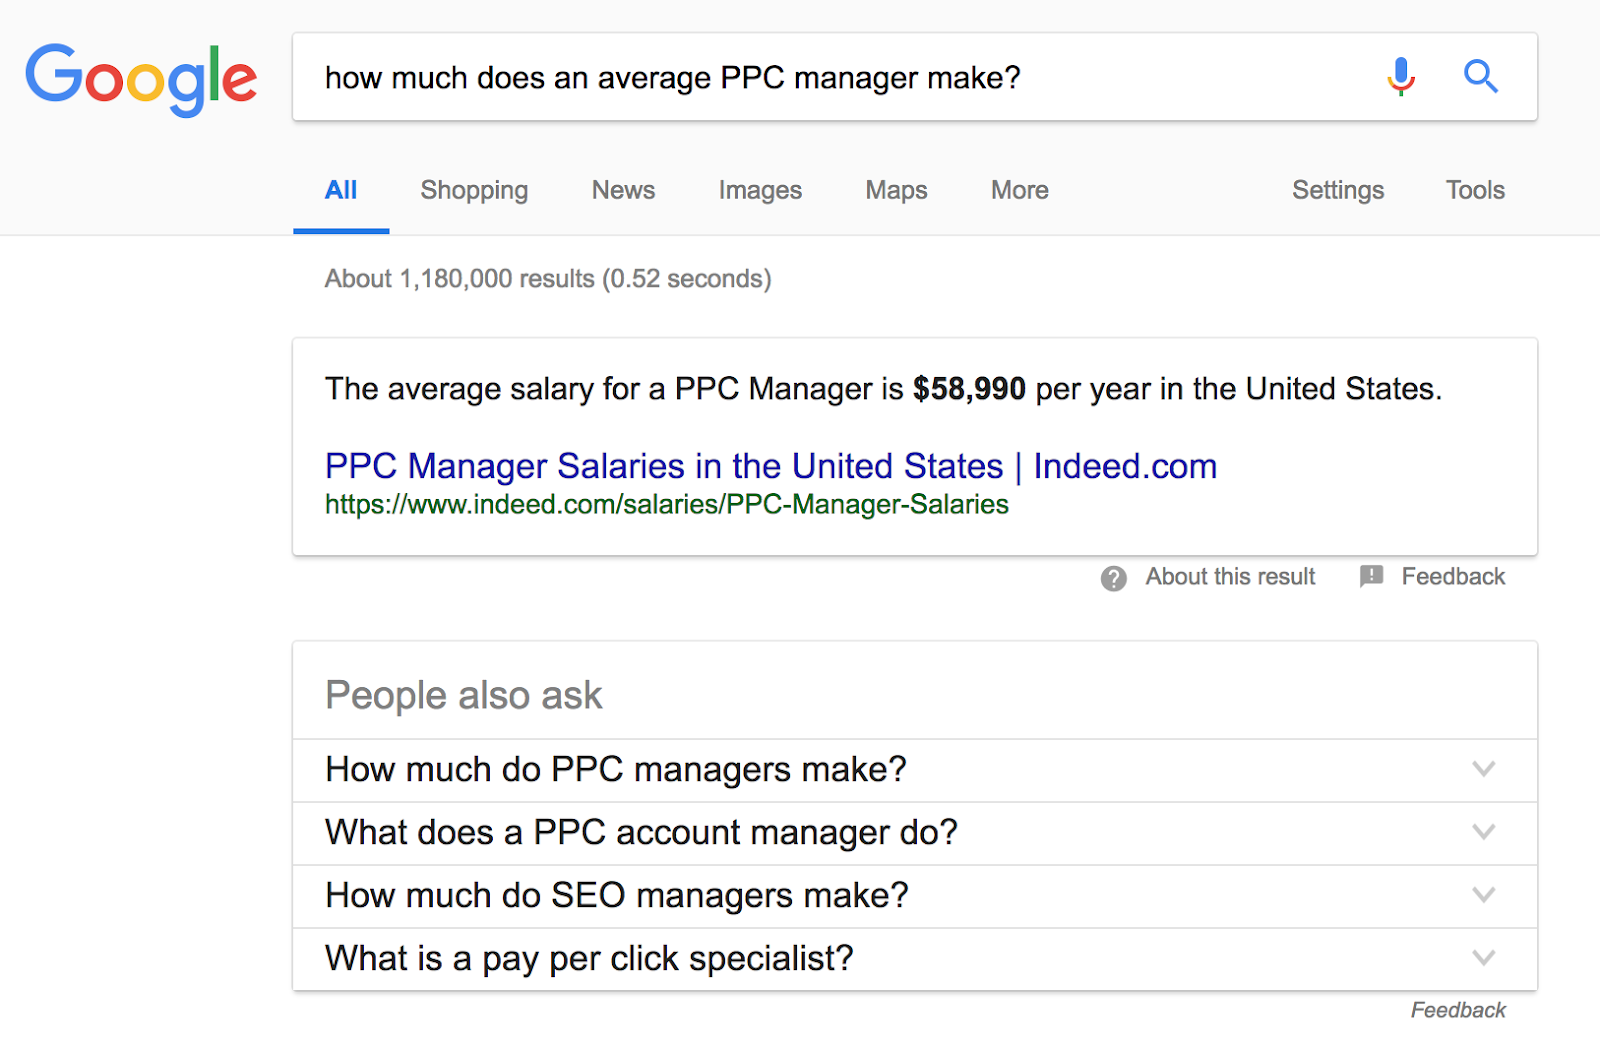Open the More search options dropdown
Image resolution: width=1600 pixels, height=1053 pixels.
[x=1019, y=190]
